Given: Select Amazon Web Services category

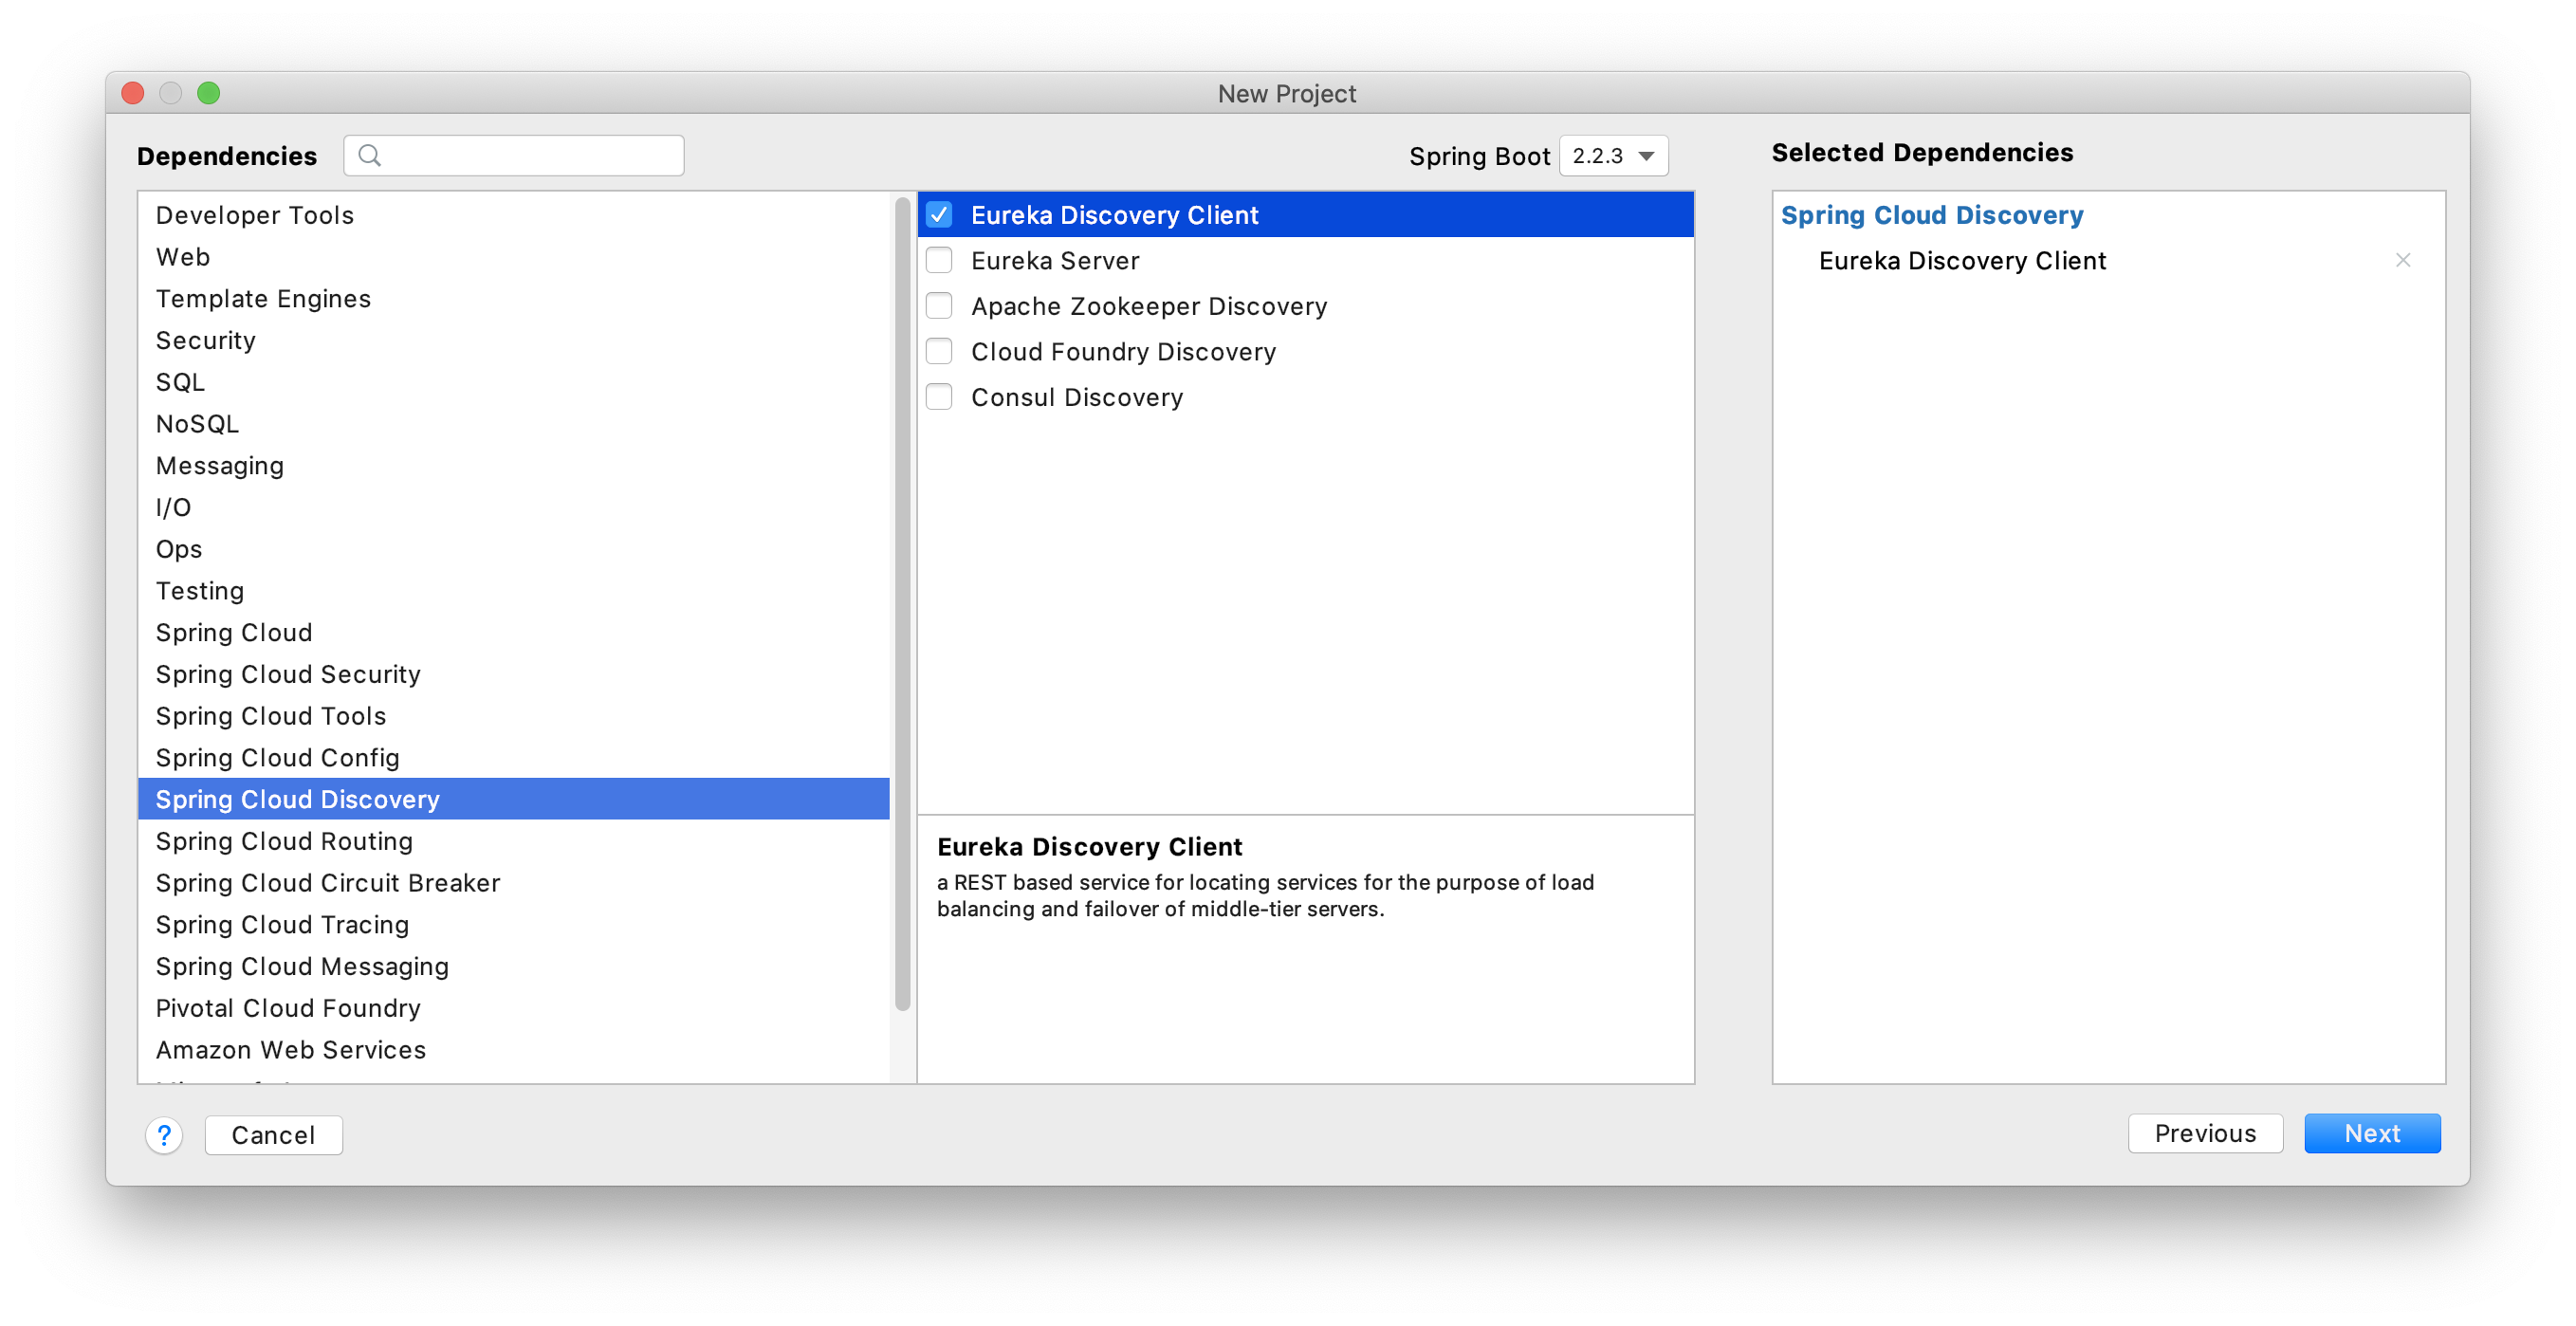Looking at the screenshot, I should 513,1051.
